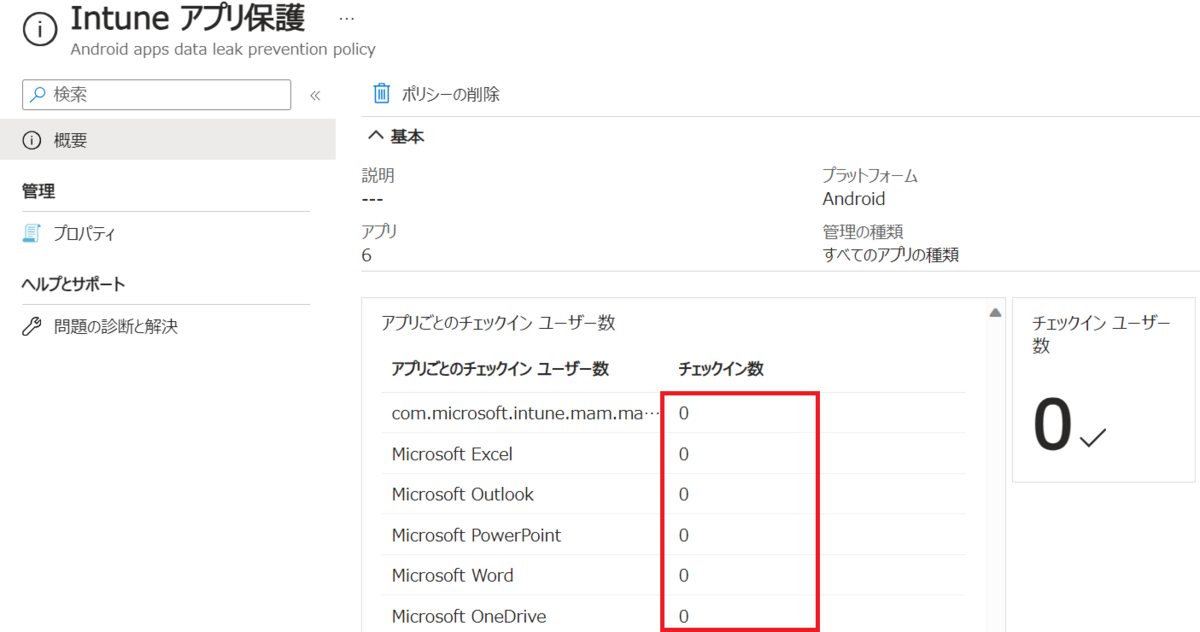The width and height of the screenshot is (1200, 632).
Task: Click the ヘルプとサポート section heading
Action: pos(74,284)
